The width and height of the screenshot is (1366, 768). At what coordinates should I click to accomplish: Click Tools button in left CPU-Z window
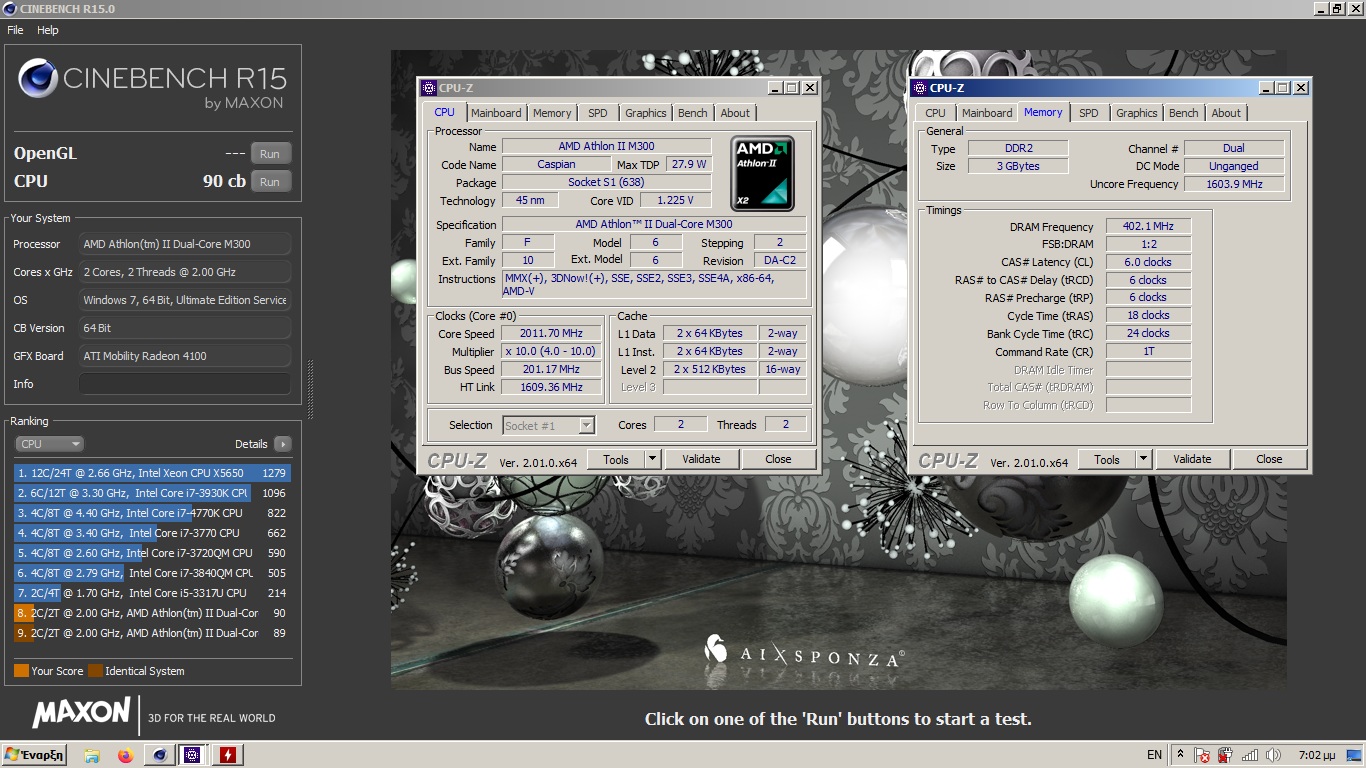pyautogui.click(x=616, y=459)
